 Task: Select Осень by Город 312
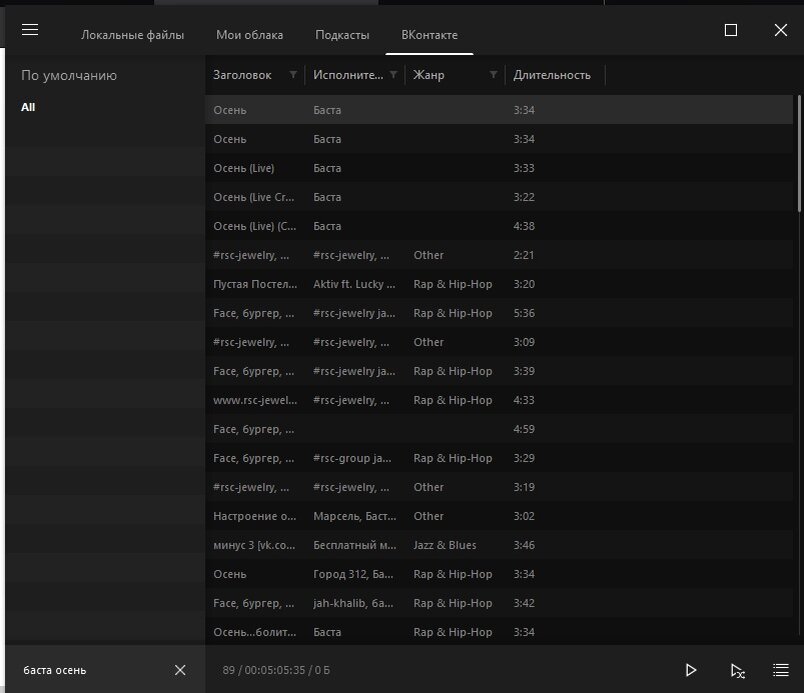coord(499,574)
